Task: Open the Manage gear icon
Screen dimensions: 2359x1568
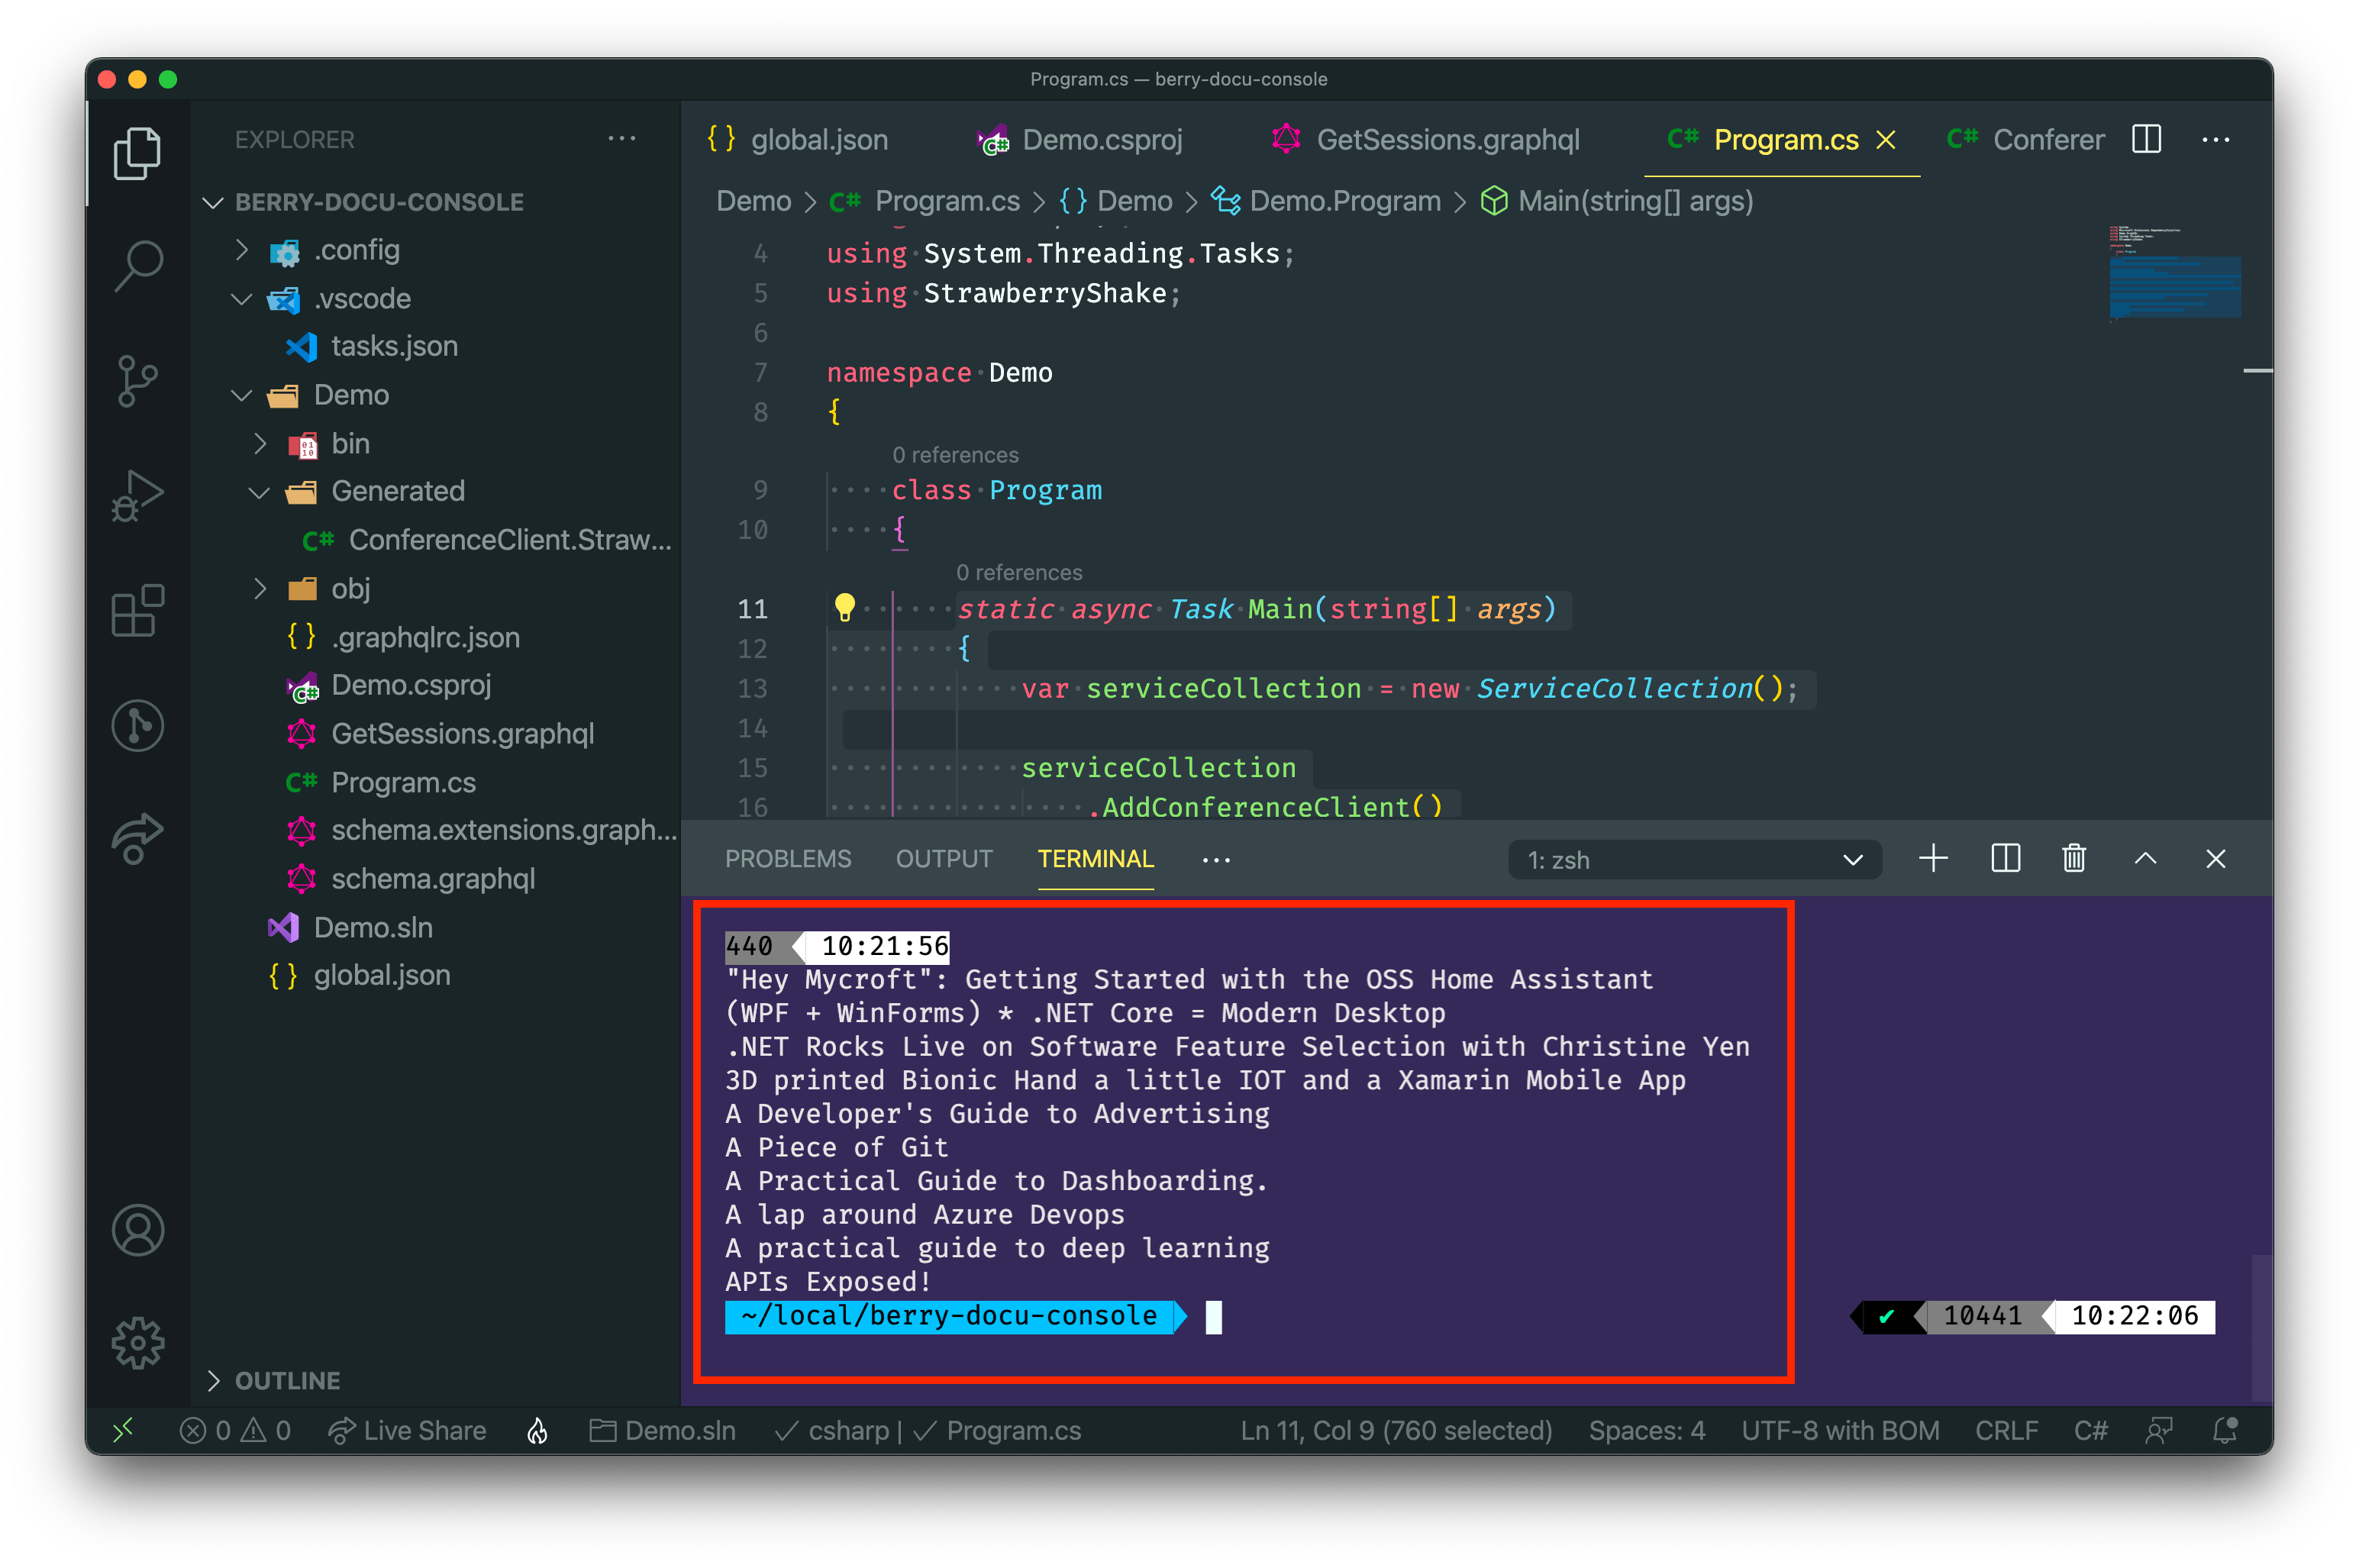Action: coord(138,1343)
